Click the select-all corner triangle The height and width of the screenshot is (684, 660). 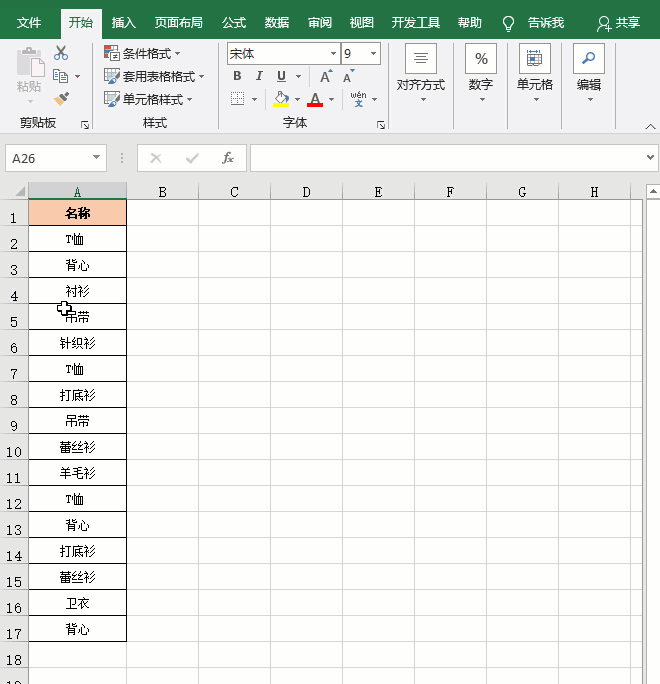(21, 192)
